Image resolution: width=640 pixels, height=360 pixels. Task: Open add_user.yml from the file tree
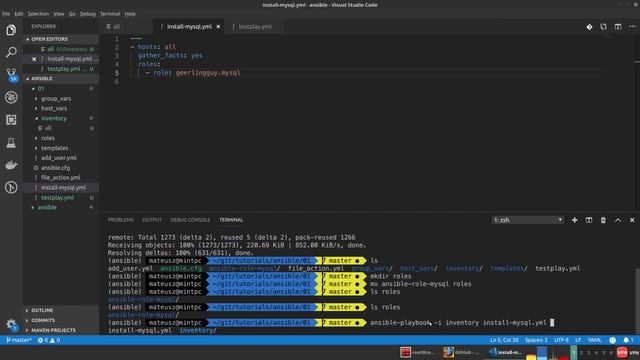pyautogui.click(x=58, y=158)
